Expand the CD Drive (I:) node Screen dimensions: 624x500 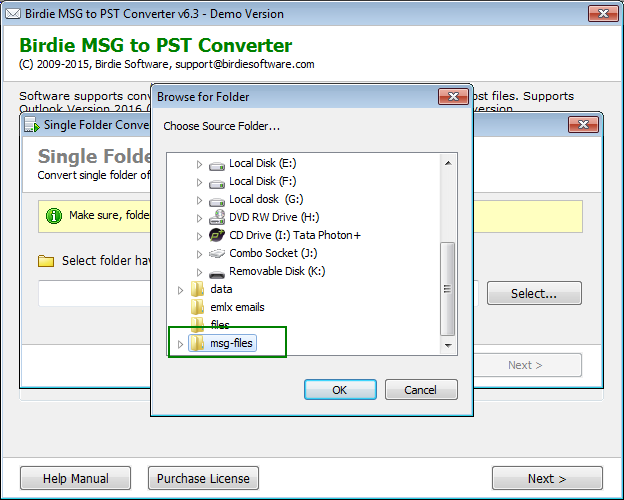tap(199, 236)
